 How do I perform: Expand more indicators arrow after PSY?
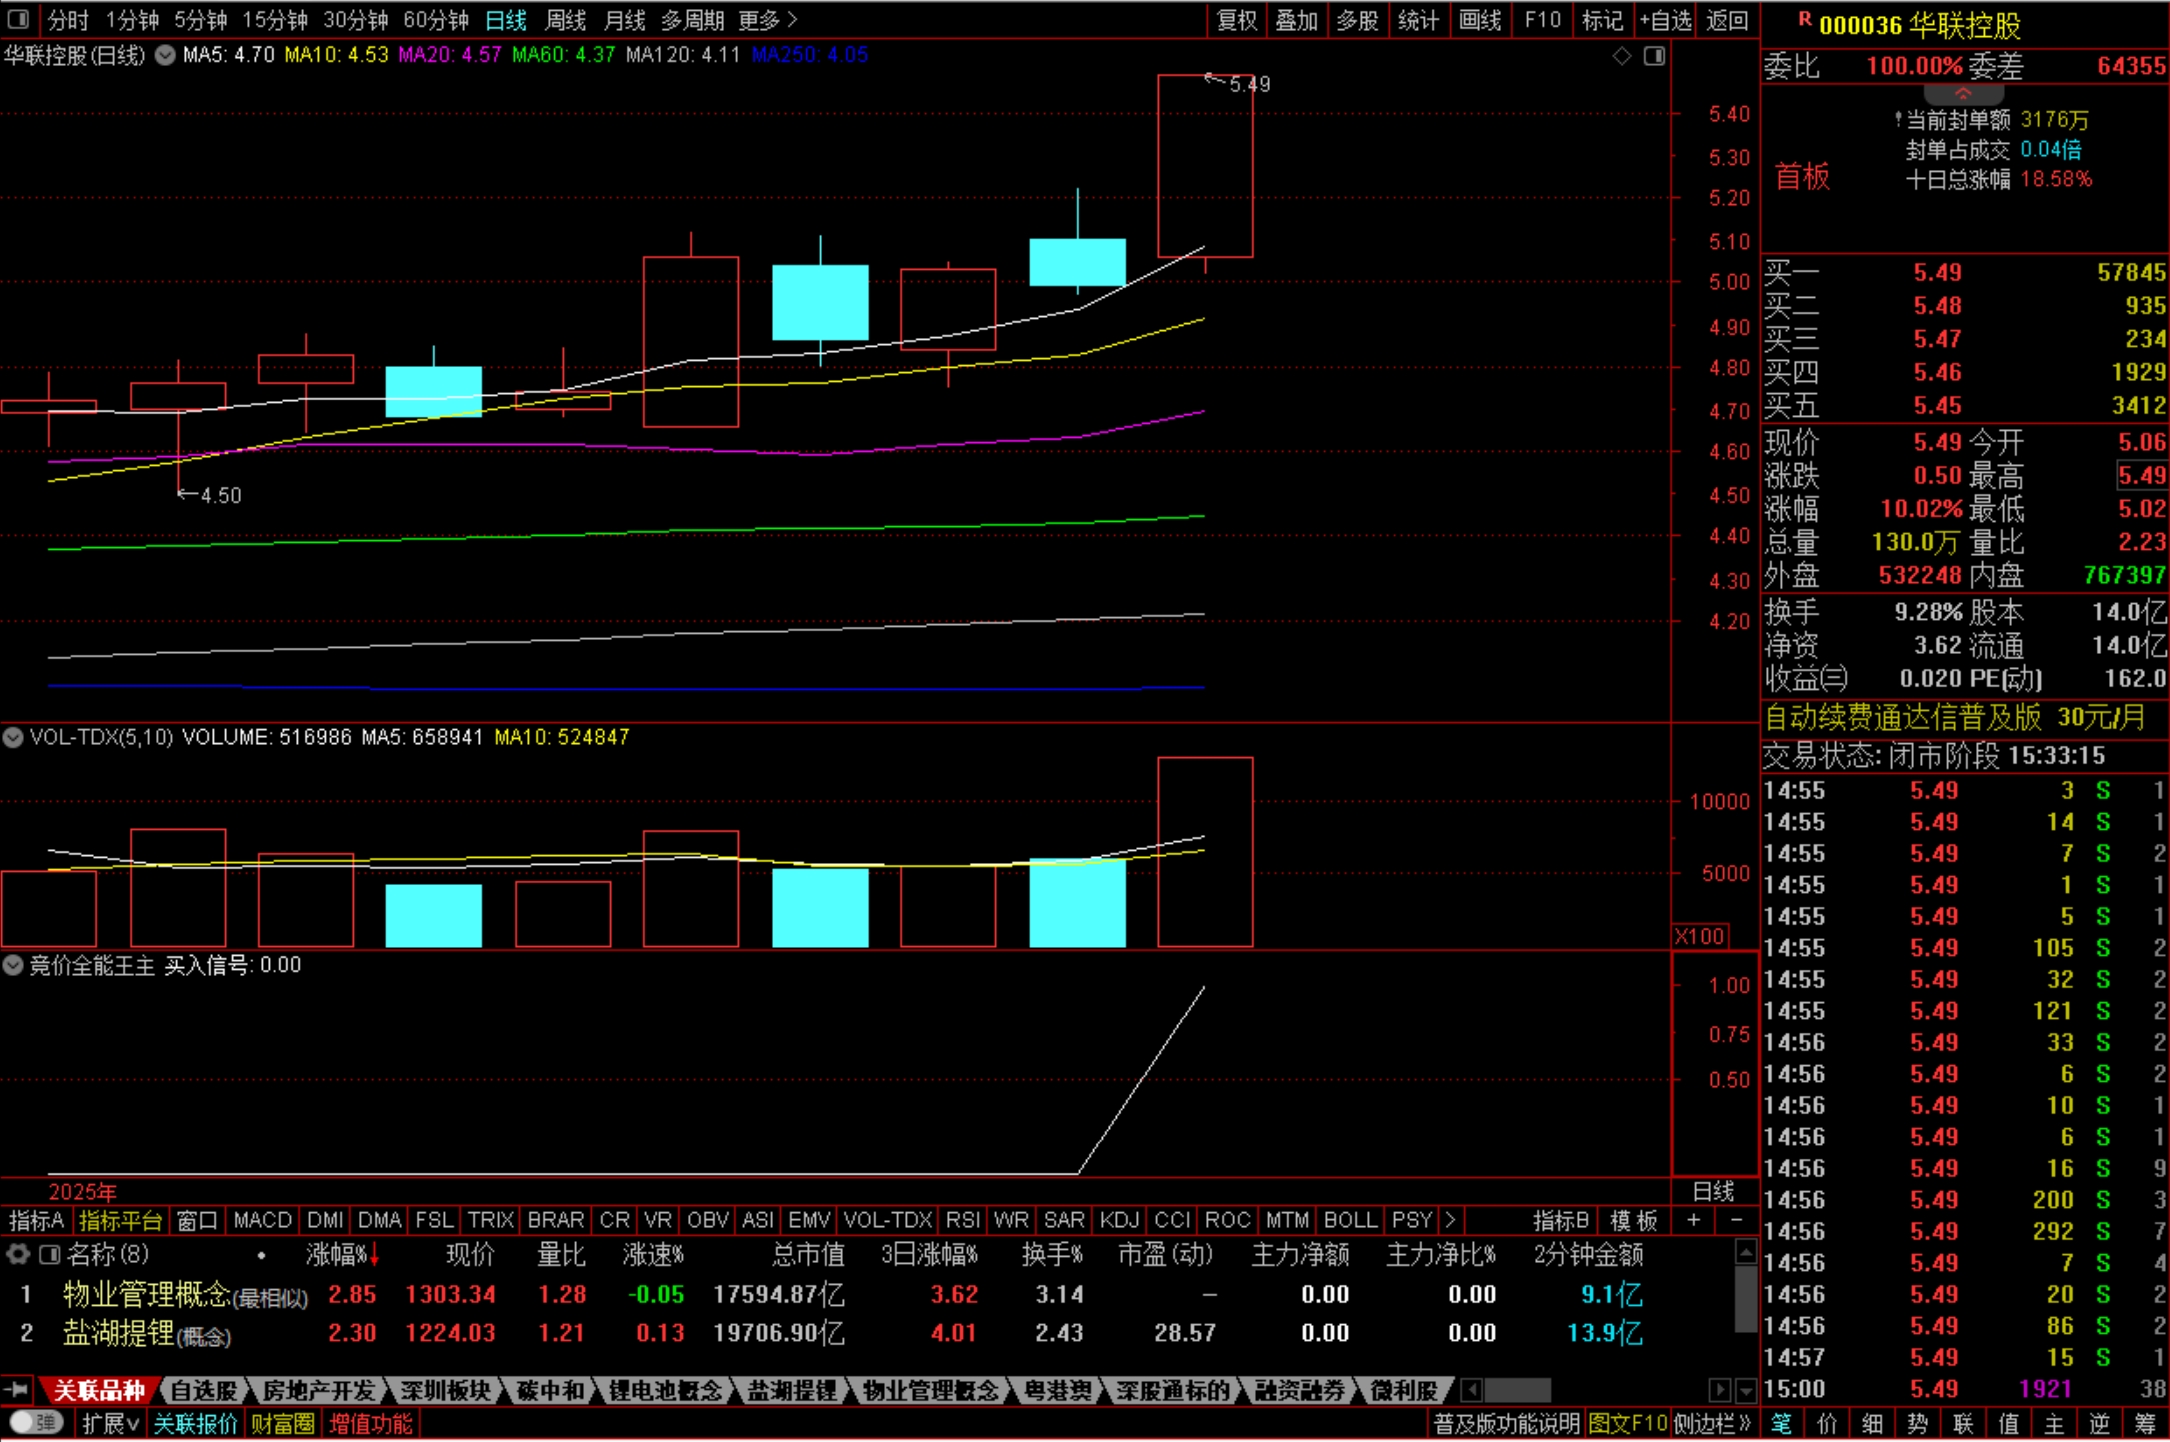[x=1450, y=1220]
